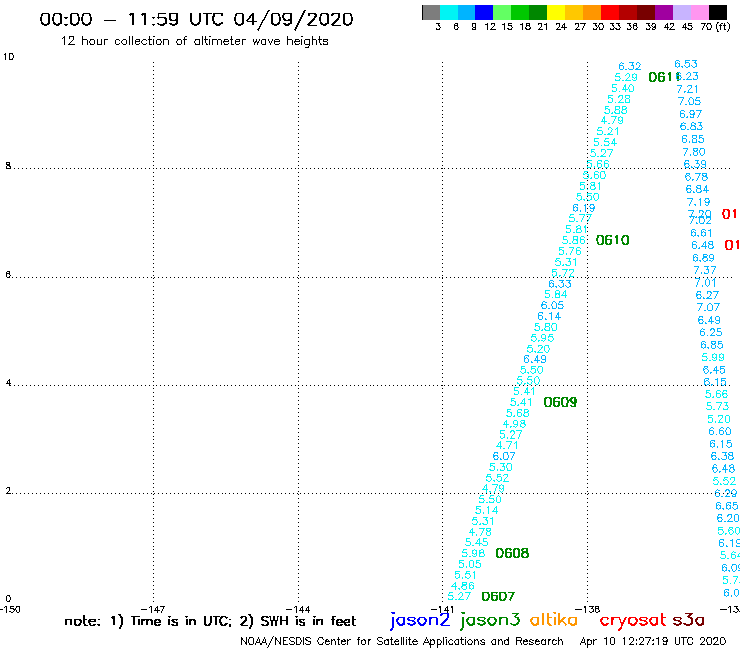Select wave height reading 5.54

tap(605, 143)
